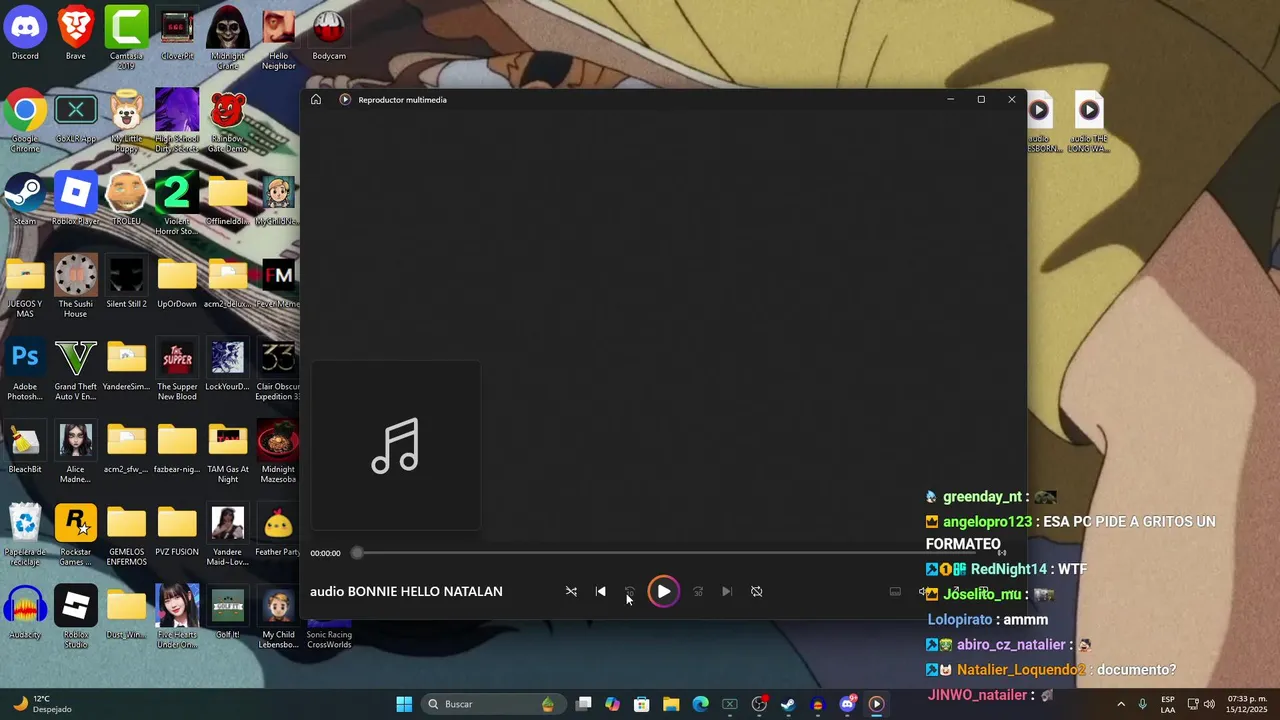The height and width of the screenshot is (720, 1280).
Task: Select PVZ FUSION folder
Action: [177, 530]
